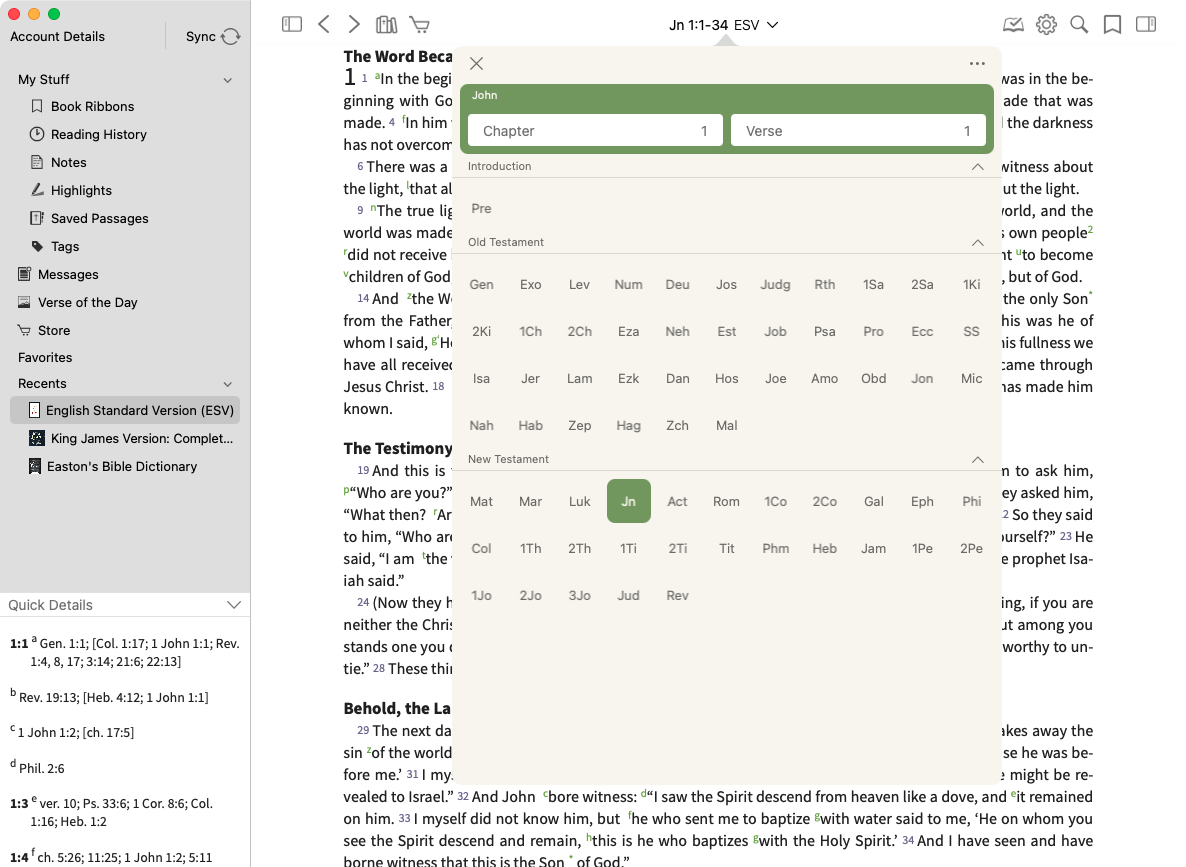Open settings gear in toolbar
1186x867 pixels.
(1046, 24)
